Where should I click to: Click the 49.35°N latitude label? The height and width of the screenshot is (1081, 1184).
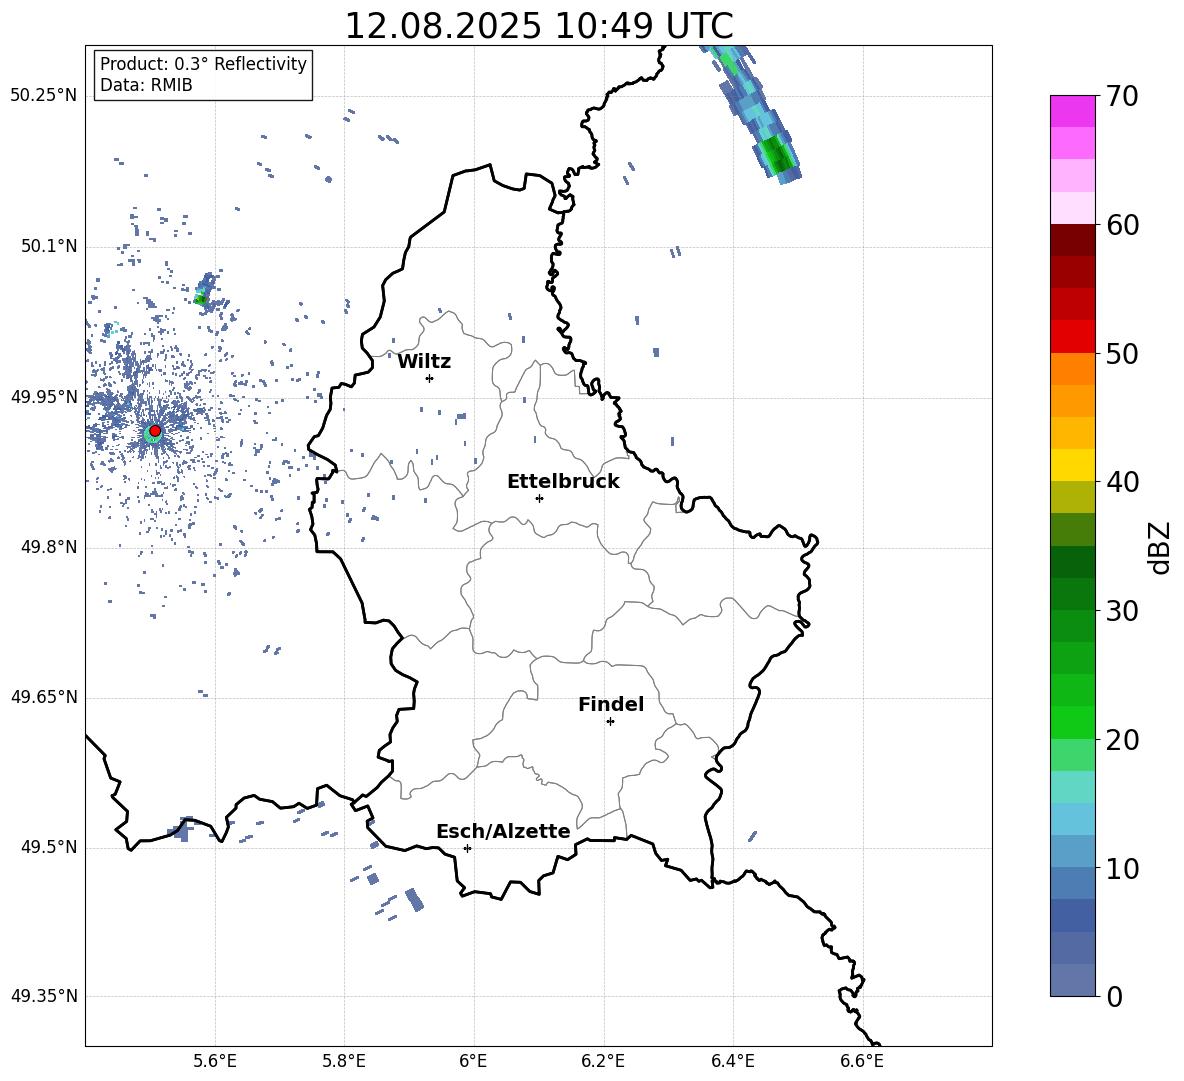[x=44, y=996]
